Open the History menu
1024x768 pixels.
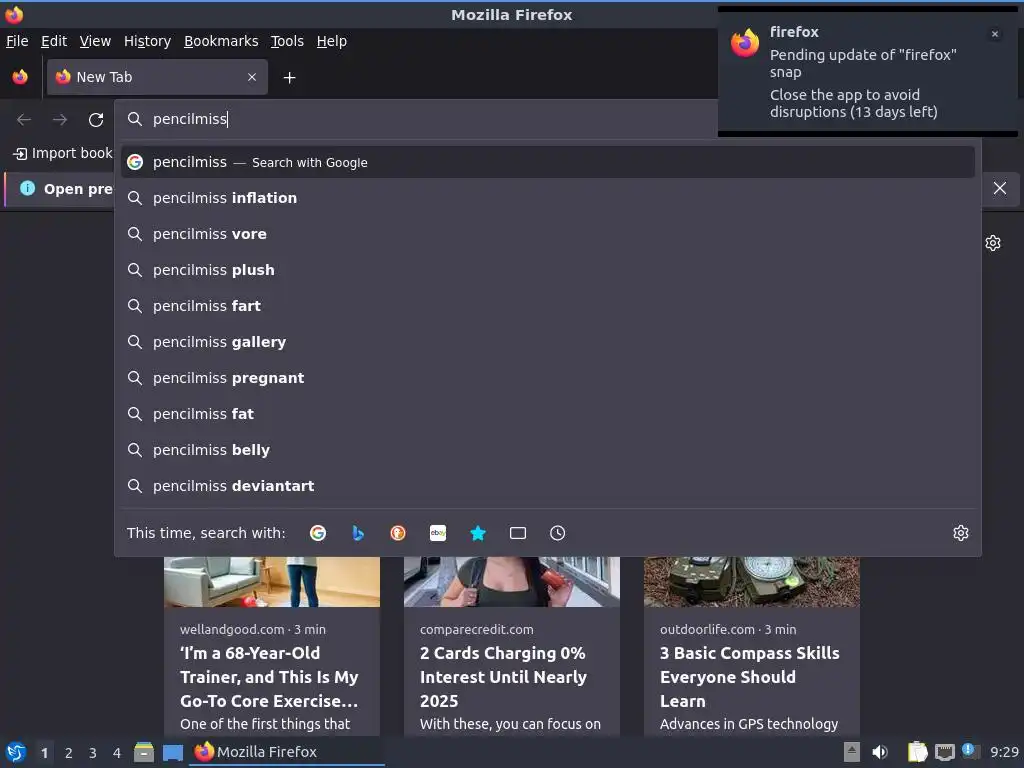pos(148,41)
